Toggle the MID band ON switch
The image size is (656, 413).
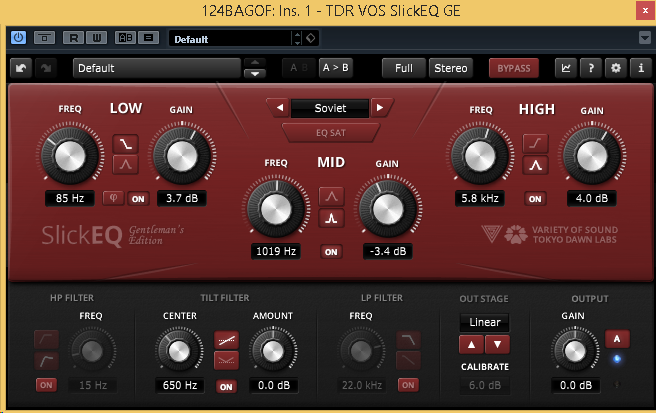(331, 251)
